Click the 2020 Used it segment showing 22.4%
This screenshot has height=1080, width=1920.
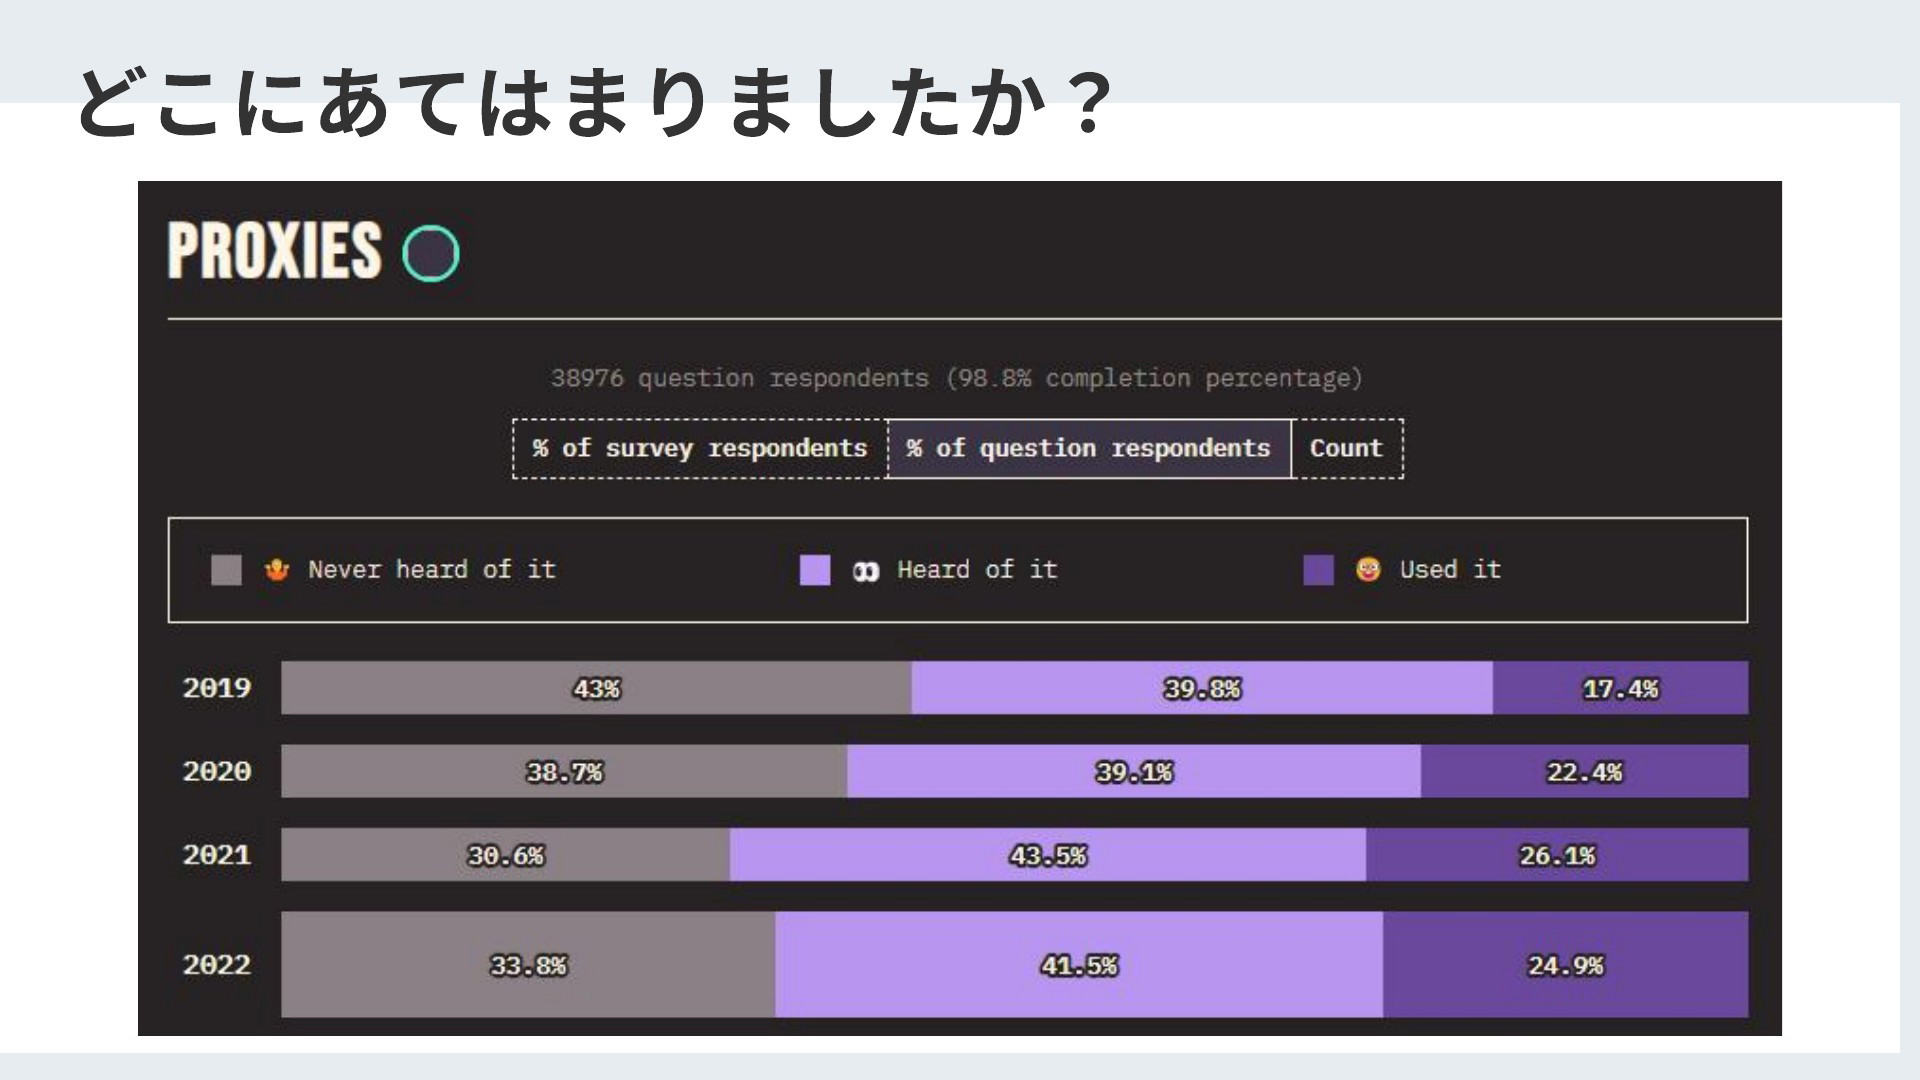(x=1584, y=771)
